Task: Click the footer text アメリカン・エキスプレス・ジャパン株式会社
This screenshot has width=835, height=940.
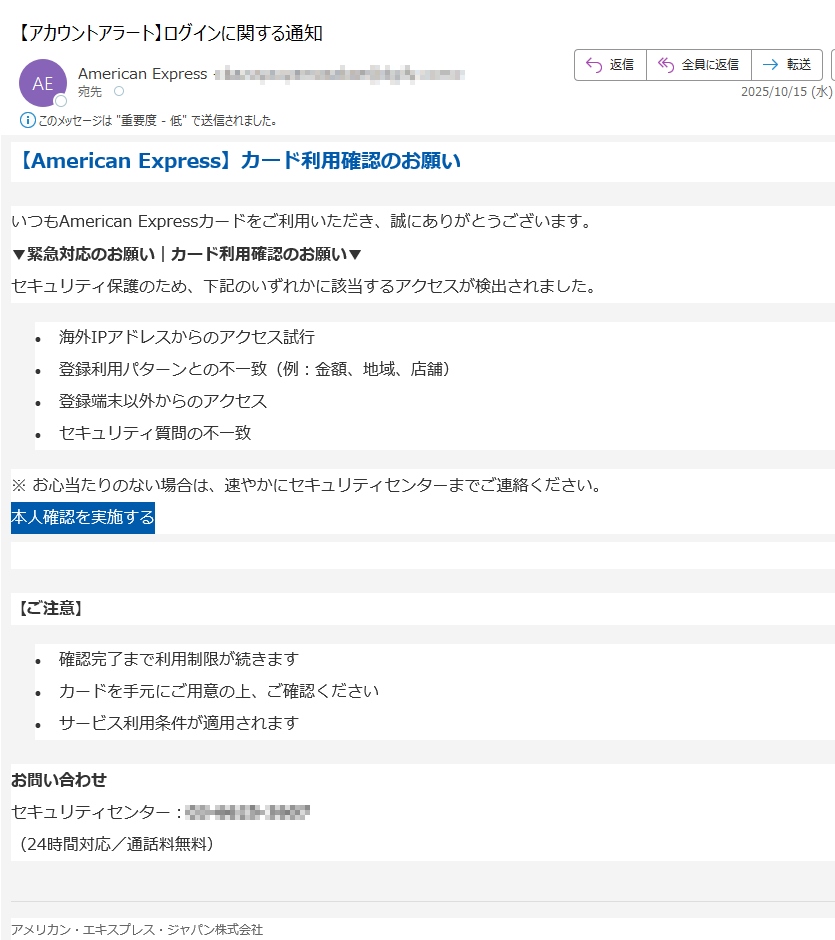Action: pyautogui.click(x=136, y=929)
